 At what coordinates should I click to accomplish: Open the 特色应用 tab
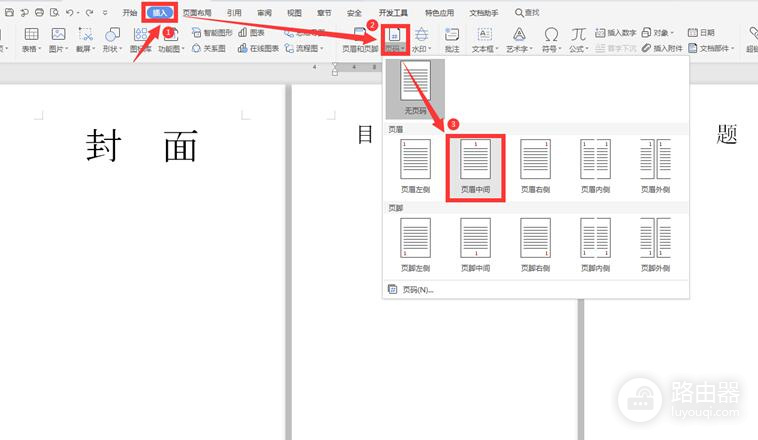[439, 13]
